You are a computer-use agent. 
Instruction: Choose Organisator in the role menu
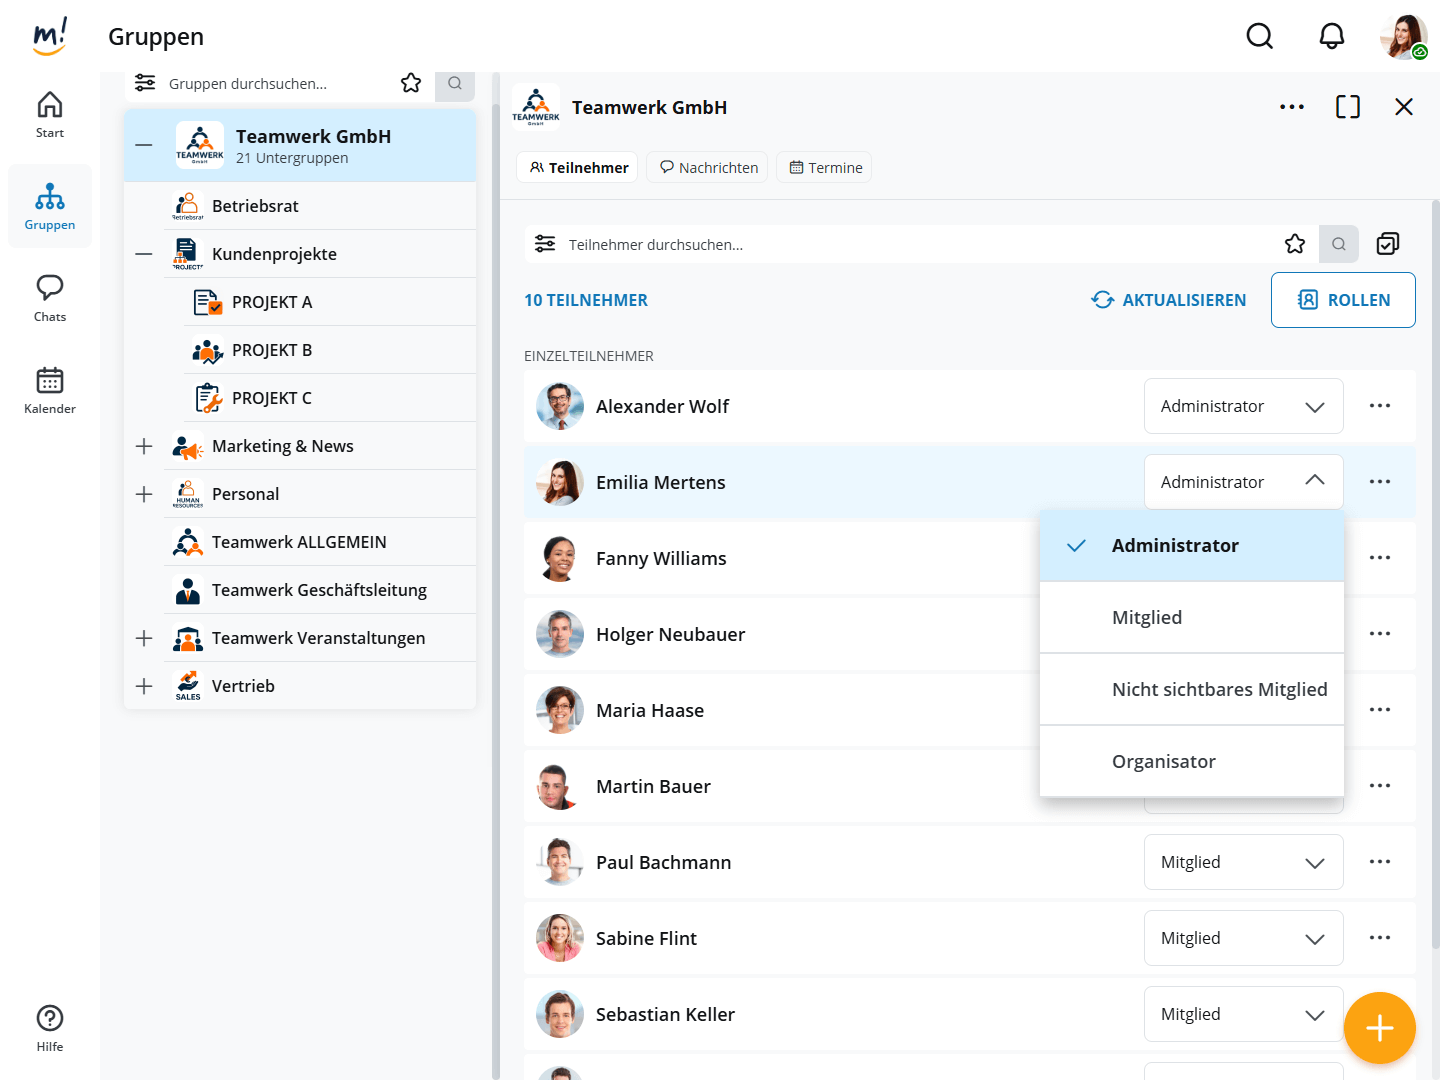1164,762
